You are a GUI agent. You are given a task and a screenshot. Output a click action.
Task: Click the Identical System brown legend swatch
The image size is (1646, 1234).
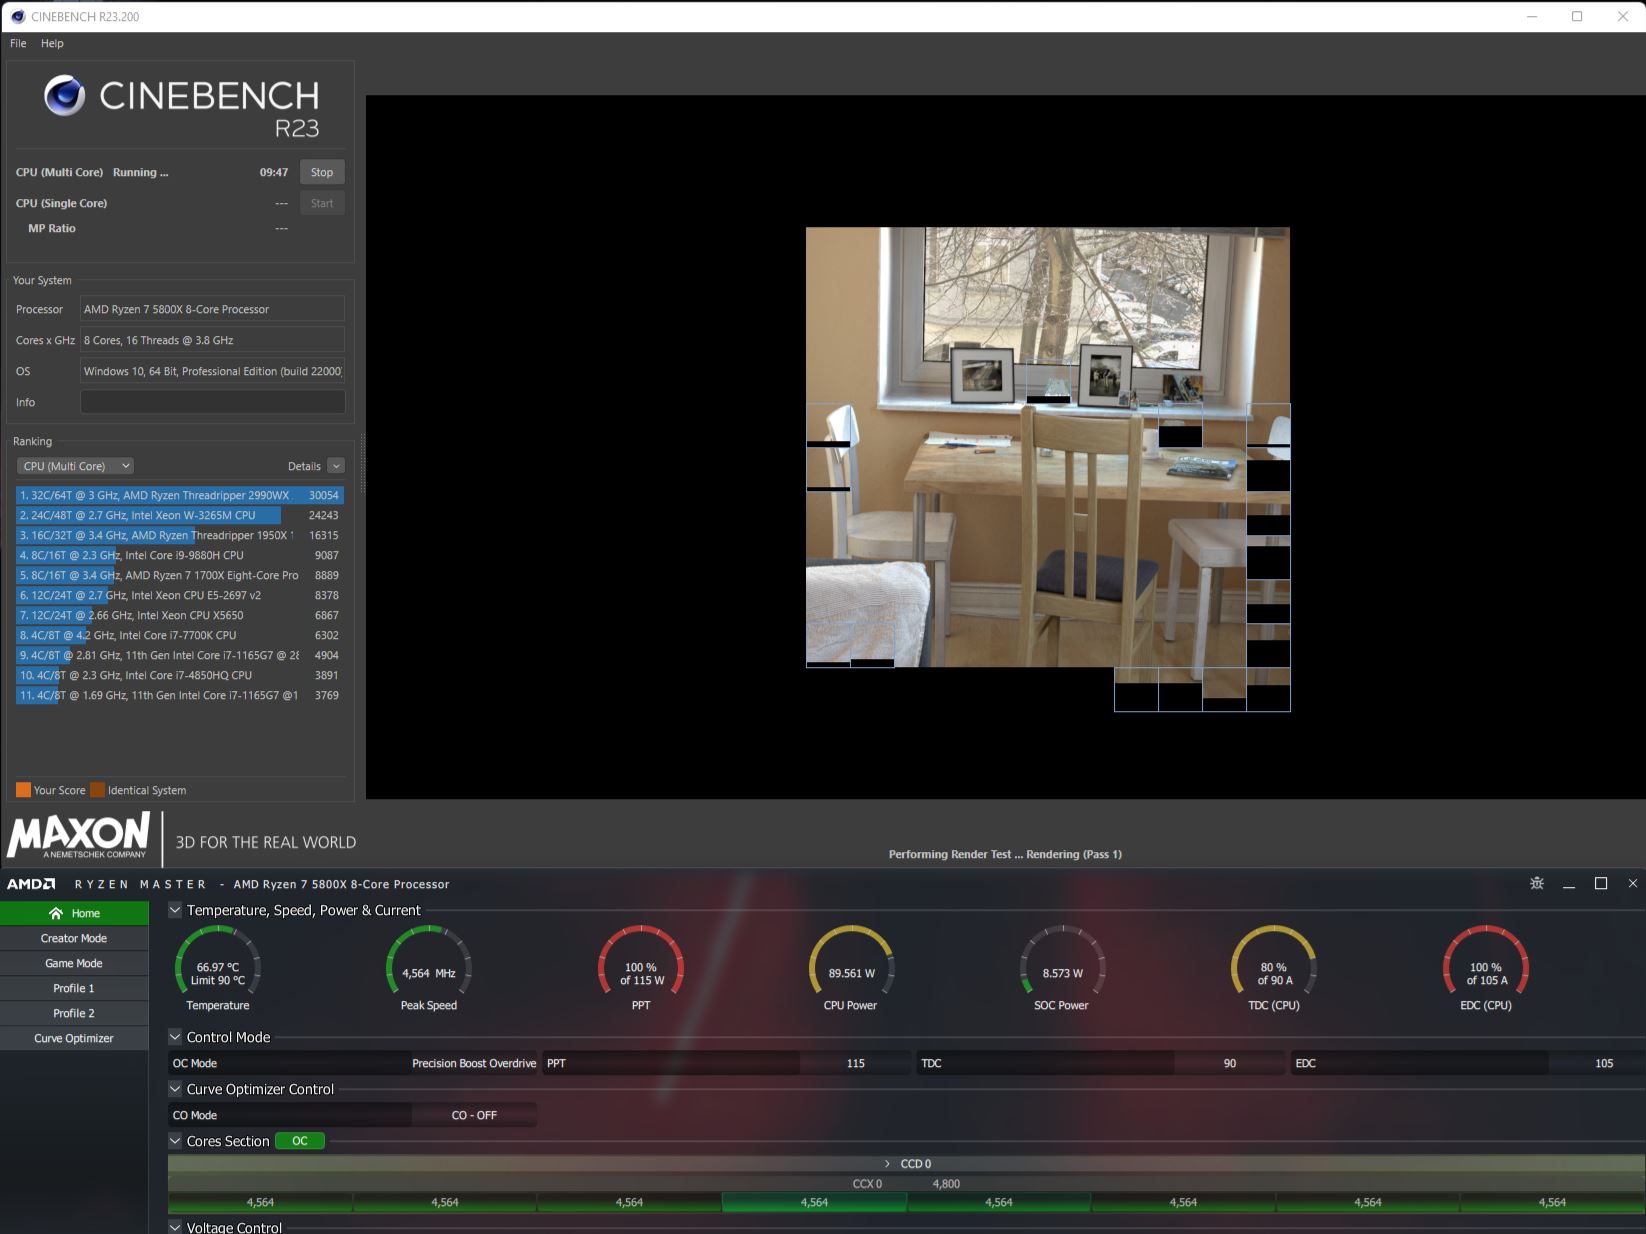click(97, 790)
